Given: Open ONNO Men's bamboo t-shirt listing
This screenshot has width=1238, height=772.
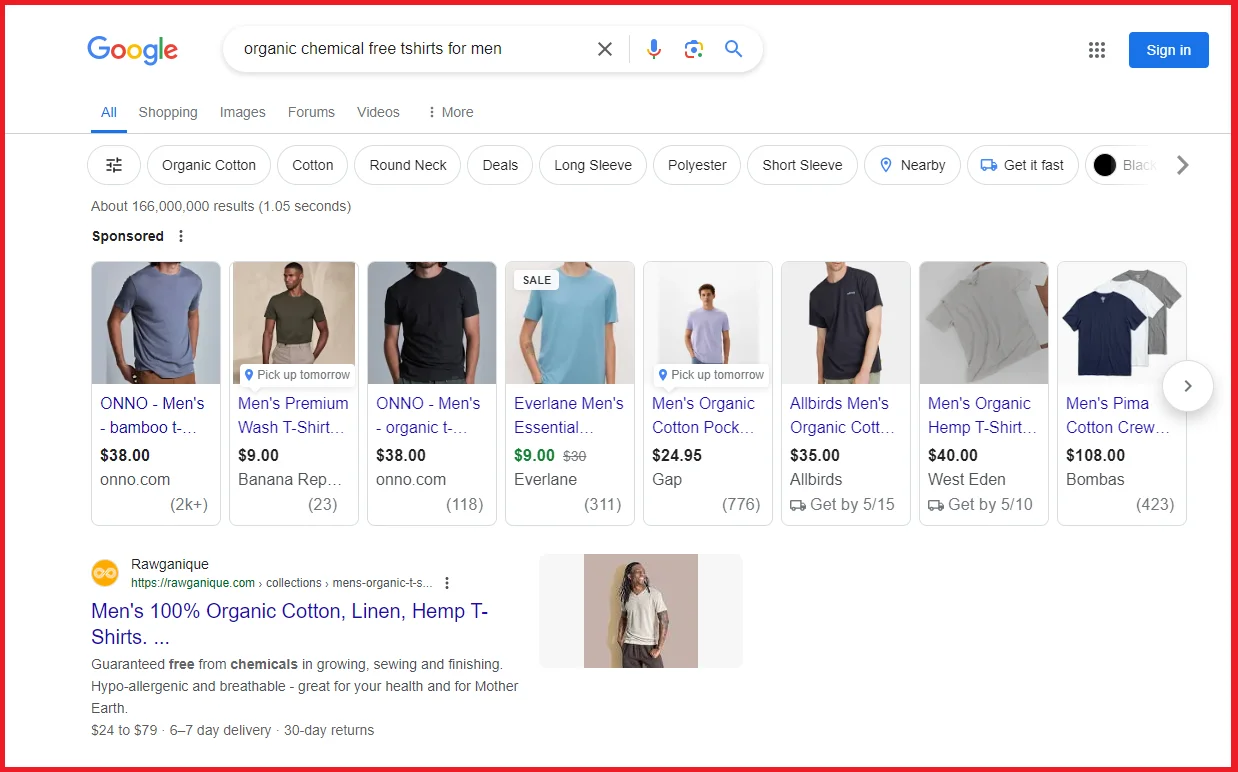Looking at the screenshot, I should (152, 415).
